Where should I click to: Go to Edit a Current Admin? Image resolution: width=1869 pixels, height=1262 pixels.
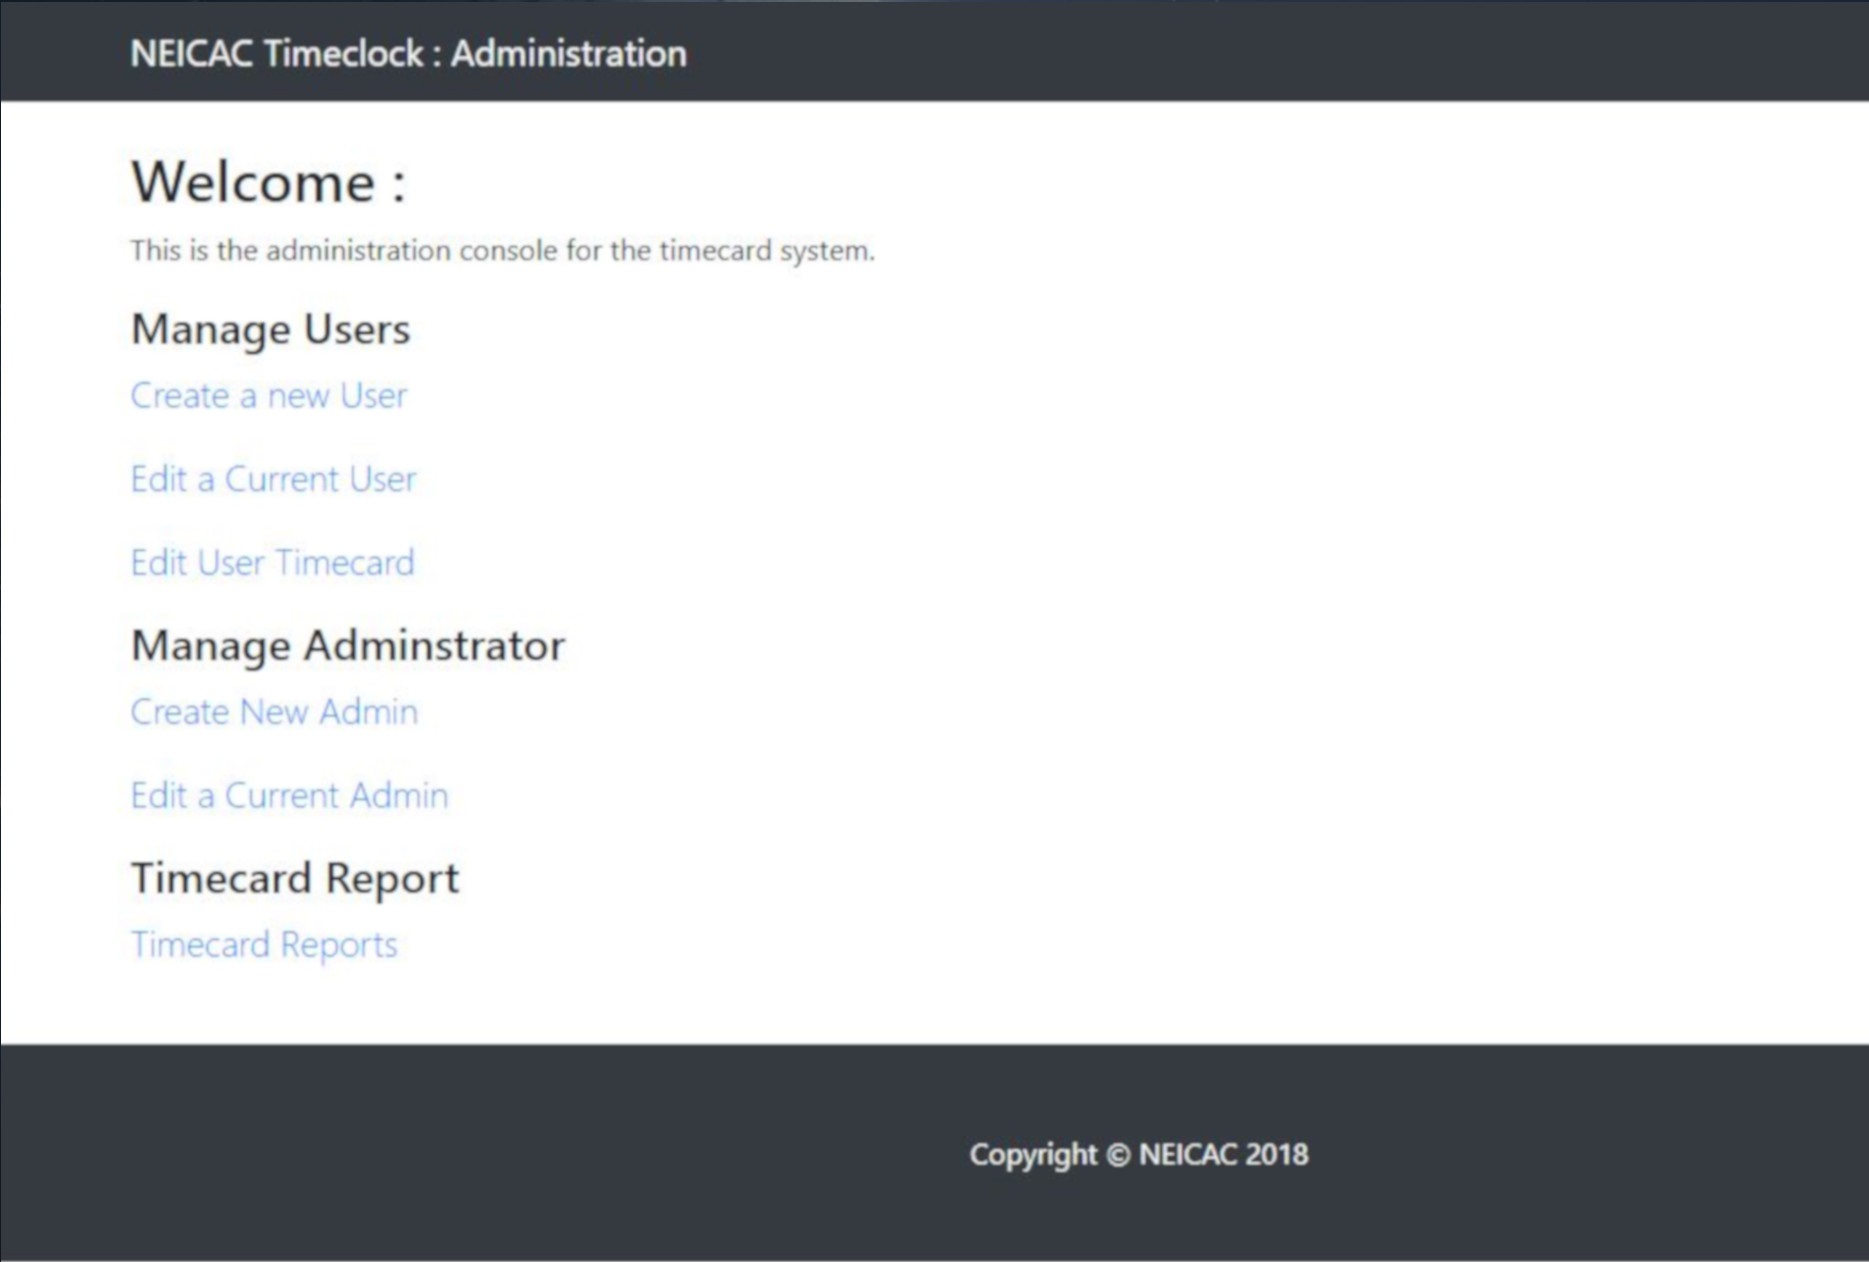[x=289, y=796]
